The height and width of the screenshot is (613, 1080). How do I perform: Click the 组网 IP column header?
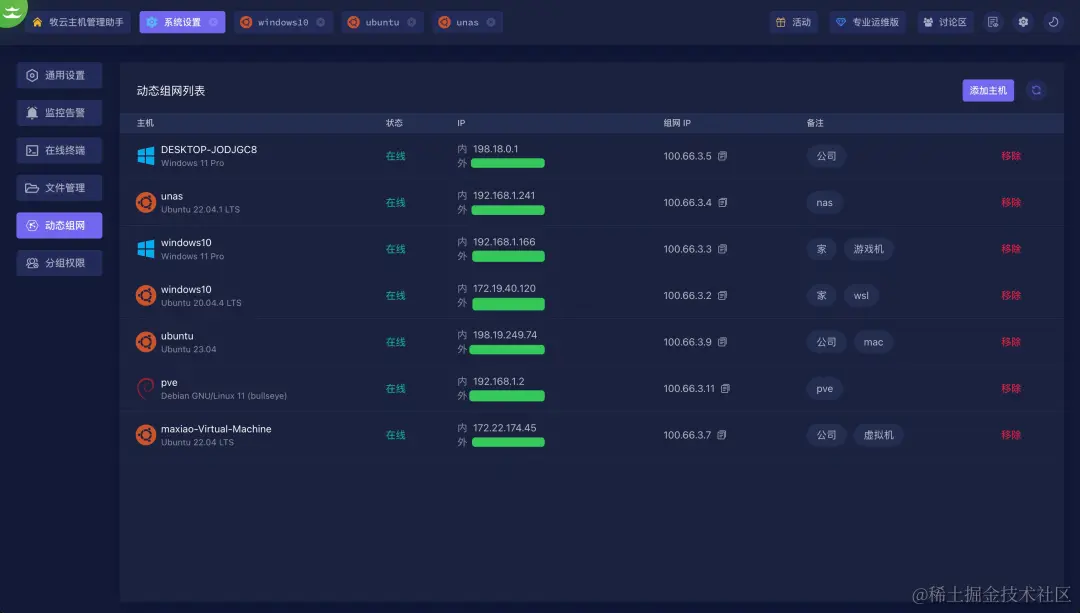point(677,123)
